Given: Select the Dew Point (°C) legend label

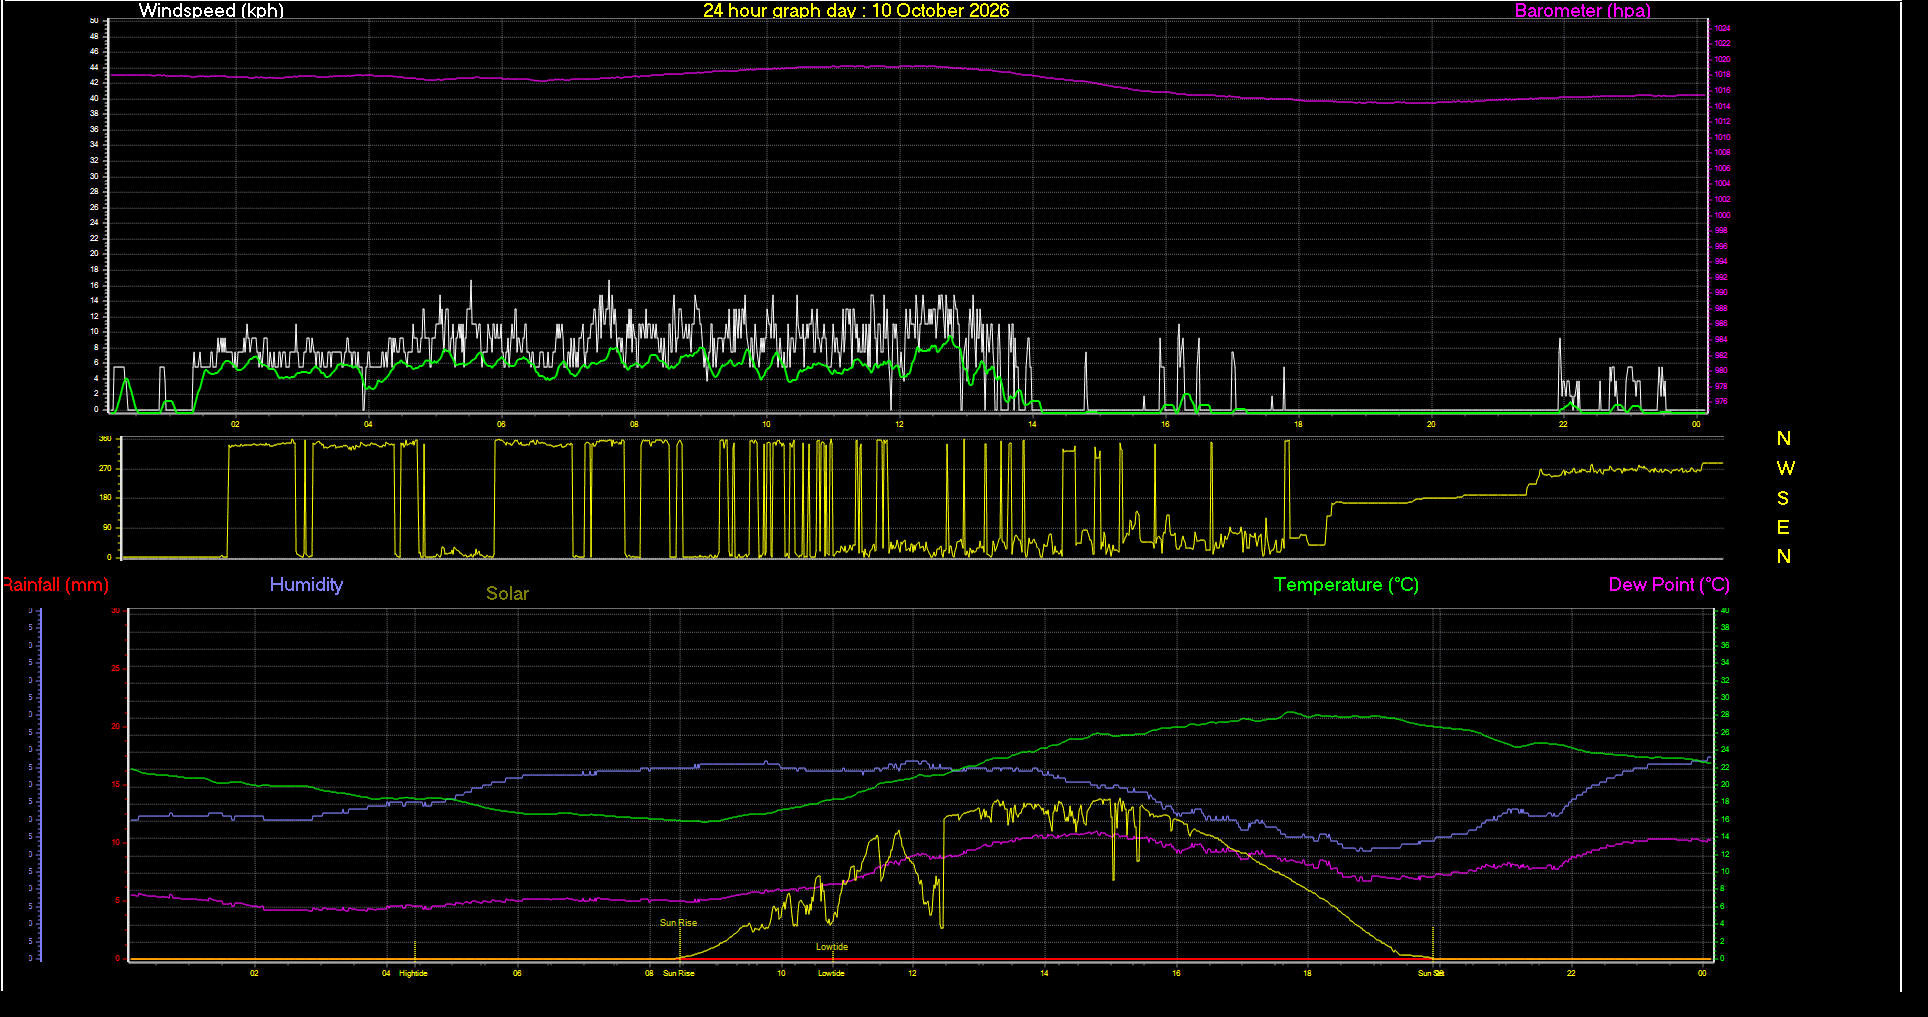Looking at the screenshot, I should click(1669, 585).
